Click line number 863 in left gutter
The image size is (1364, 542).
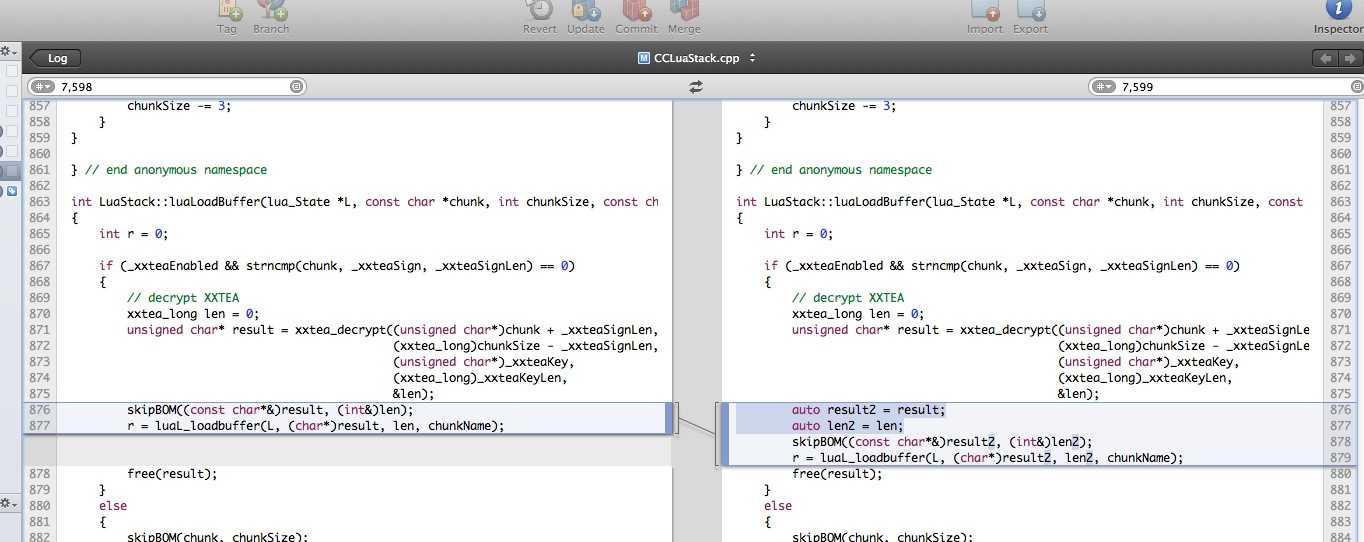39,202
